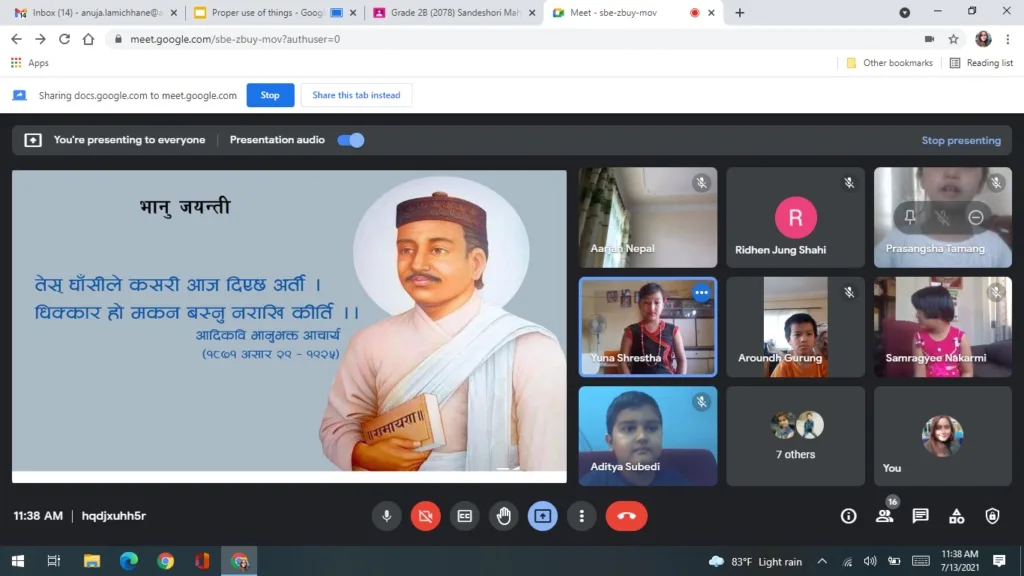Screen dimensions: 1024x576
Task: Open volume control speaker icon
Action: coord(870,561)
